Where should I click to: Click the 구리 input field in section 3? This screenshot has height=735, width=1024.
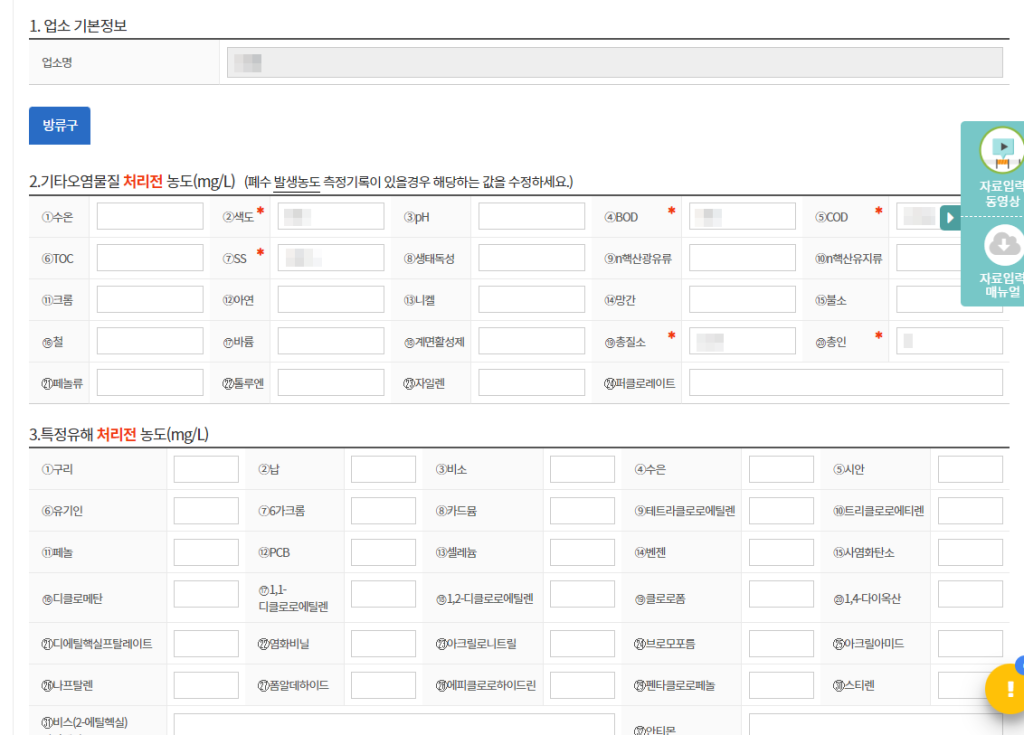click(x=206, y=469)
